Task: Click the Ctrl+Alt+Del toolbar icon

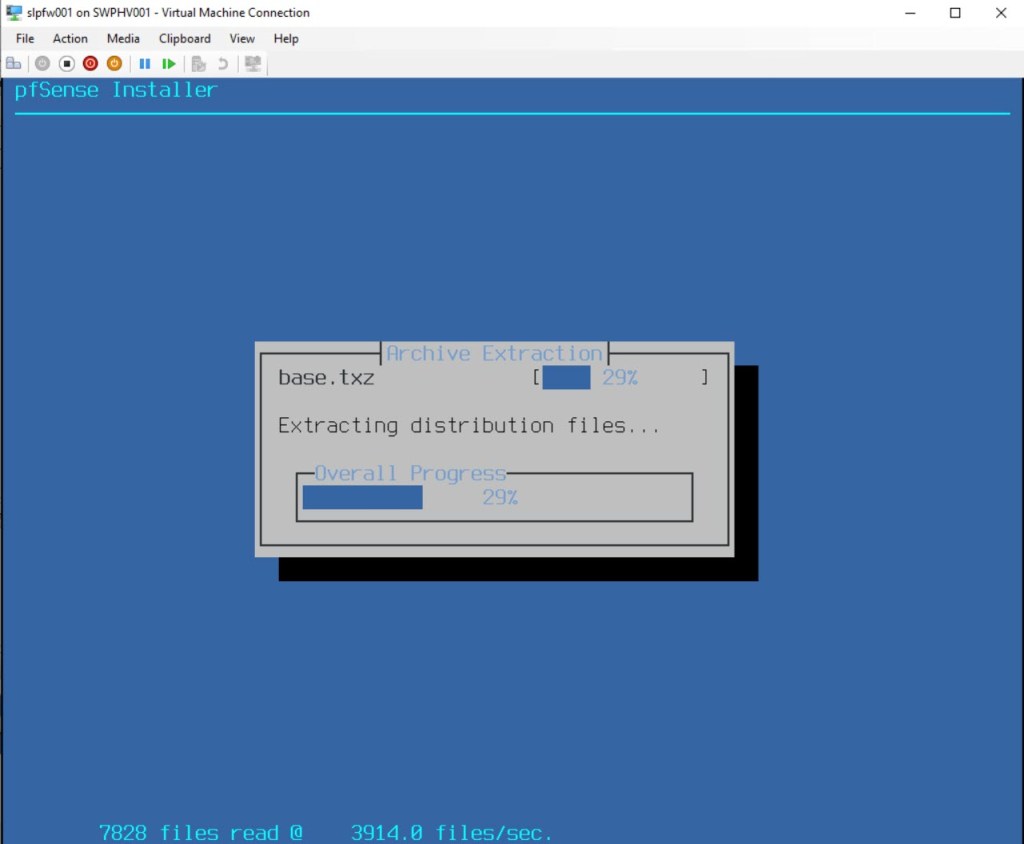Action: (14, 63)
